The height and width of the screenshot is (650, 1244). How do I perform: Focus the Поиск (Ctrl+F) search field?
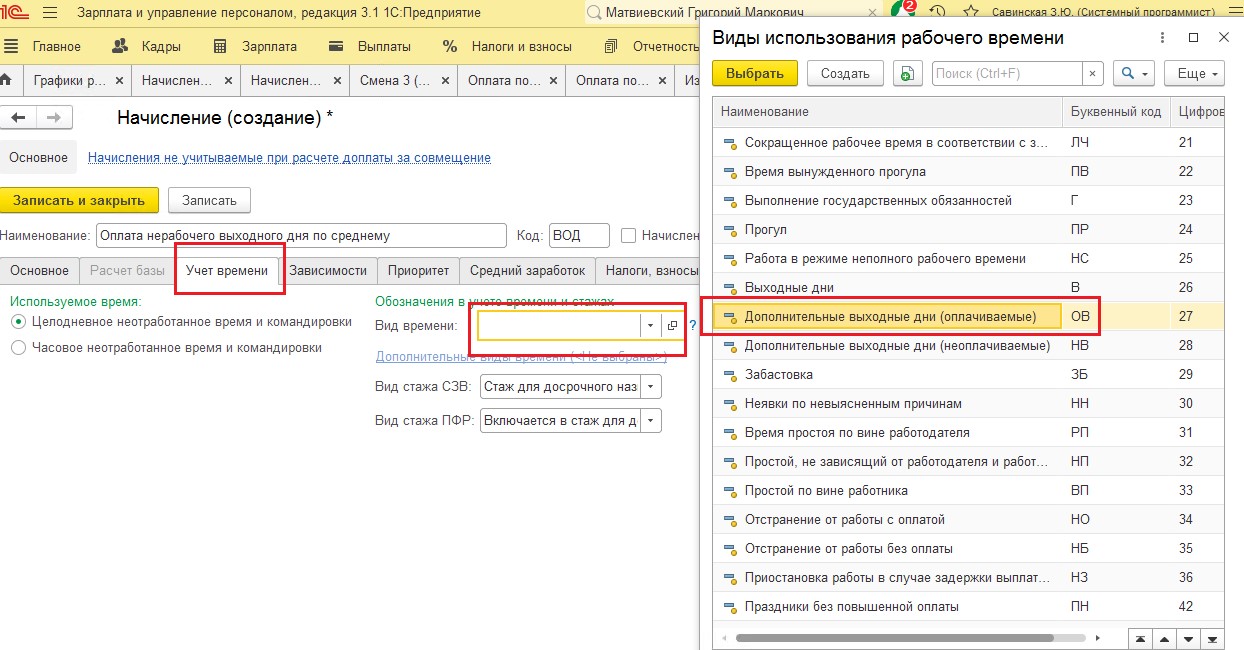tap(1007, 73)
